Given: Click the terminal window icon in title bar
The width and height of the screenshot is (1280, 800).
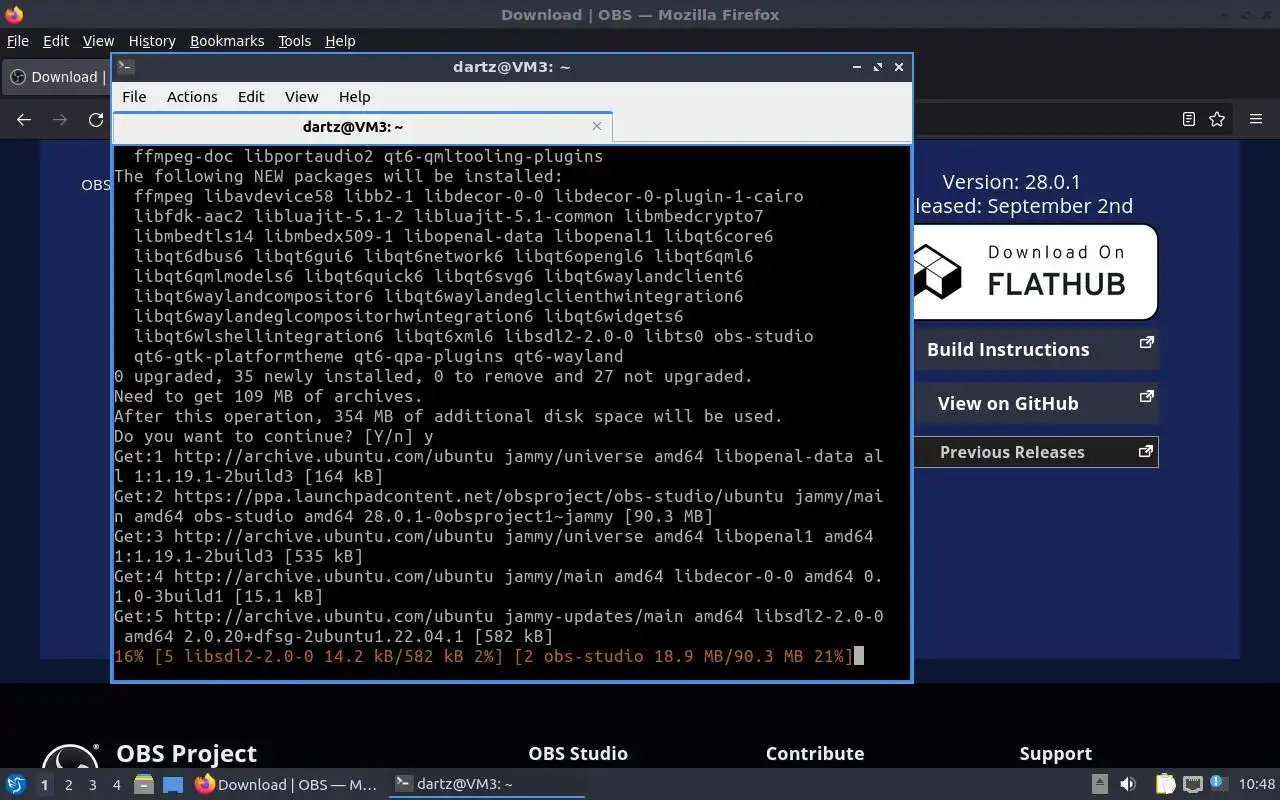Looking at the screenshot, I should point(125,67).
